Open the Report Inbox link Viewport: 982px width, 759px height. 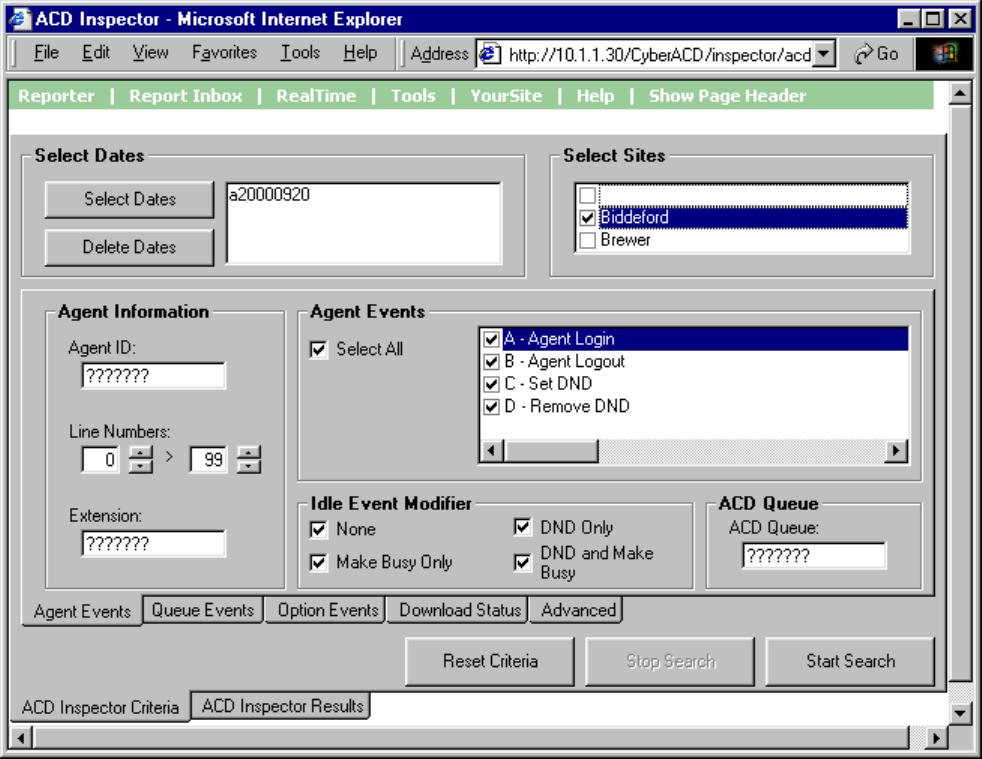pyautogui.click(x=185, y=96)
